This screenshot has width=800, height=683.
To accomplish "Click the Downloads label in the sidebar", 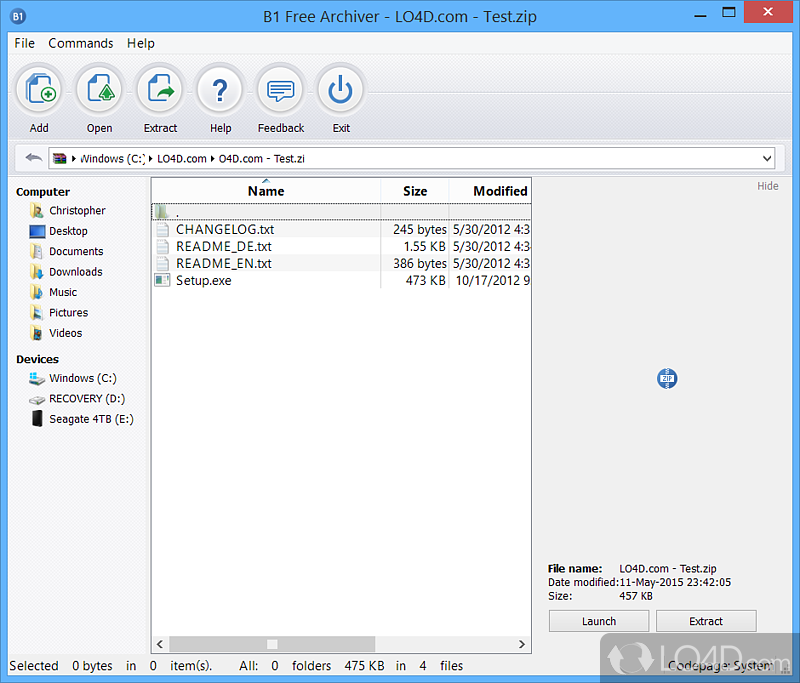I will click(76, 272).
